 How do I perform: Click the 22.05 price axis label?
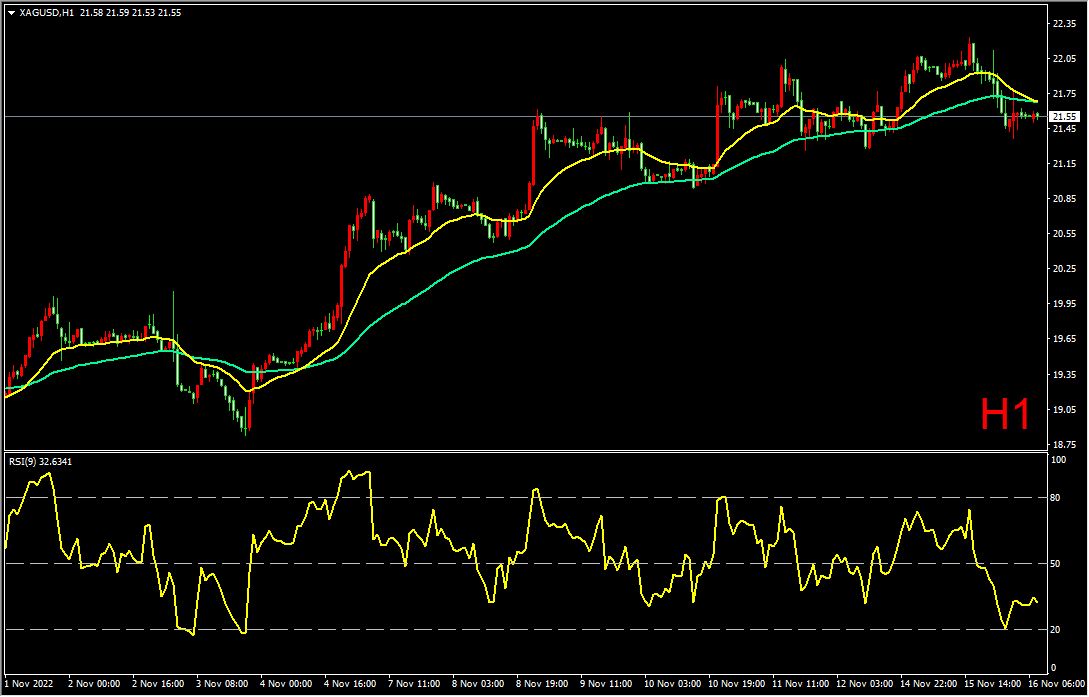(1065, 59)
